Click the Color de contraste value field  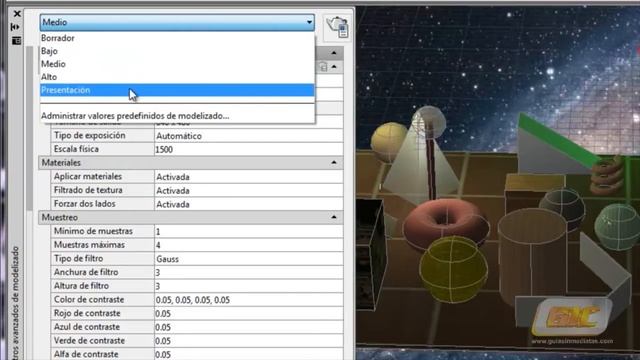(x=249, y=300)
